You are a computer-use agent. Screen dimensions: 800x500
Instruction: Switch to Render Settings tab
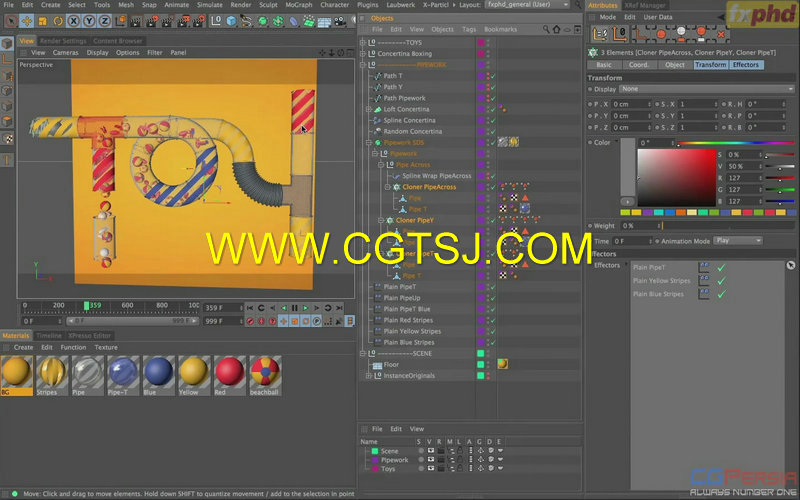click(x=63, y=41)
